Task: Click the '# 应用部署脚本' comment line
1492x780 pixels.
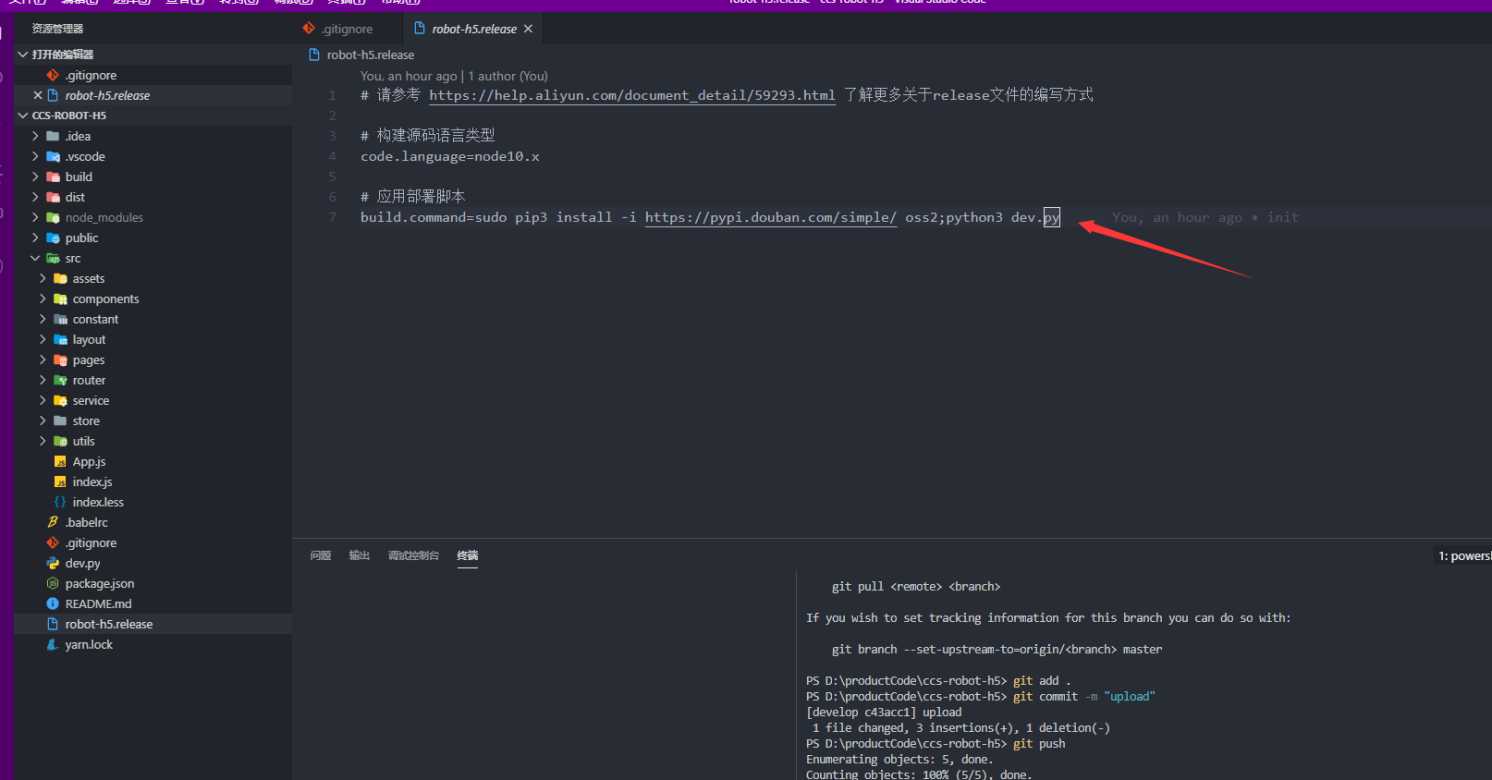Action: click(x=413, y=197)
